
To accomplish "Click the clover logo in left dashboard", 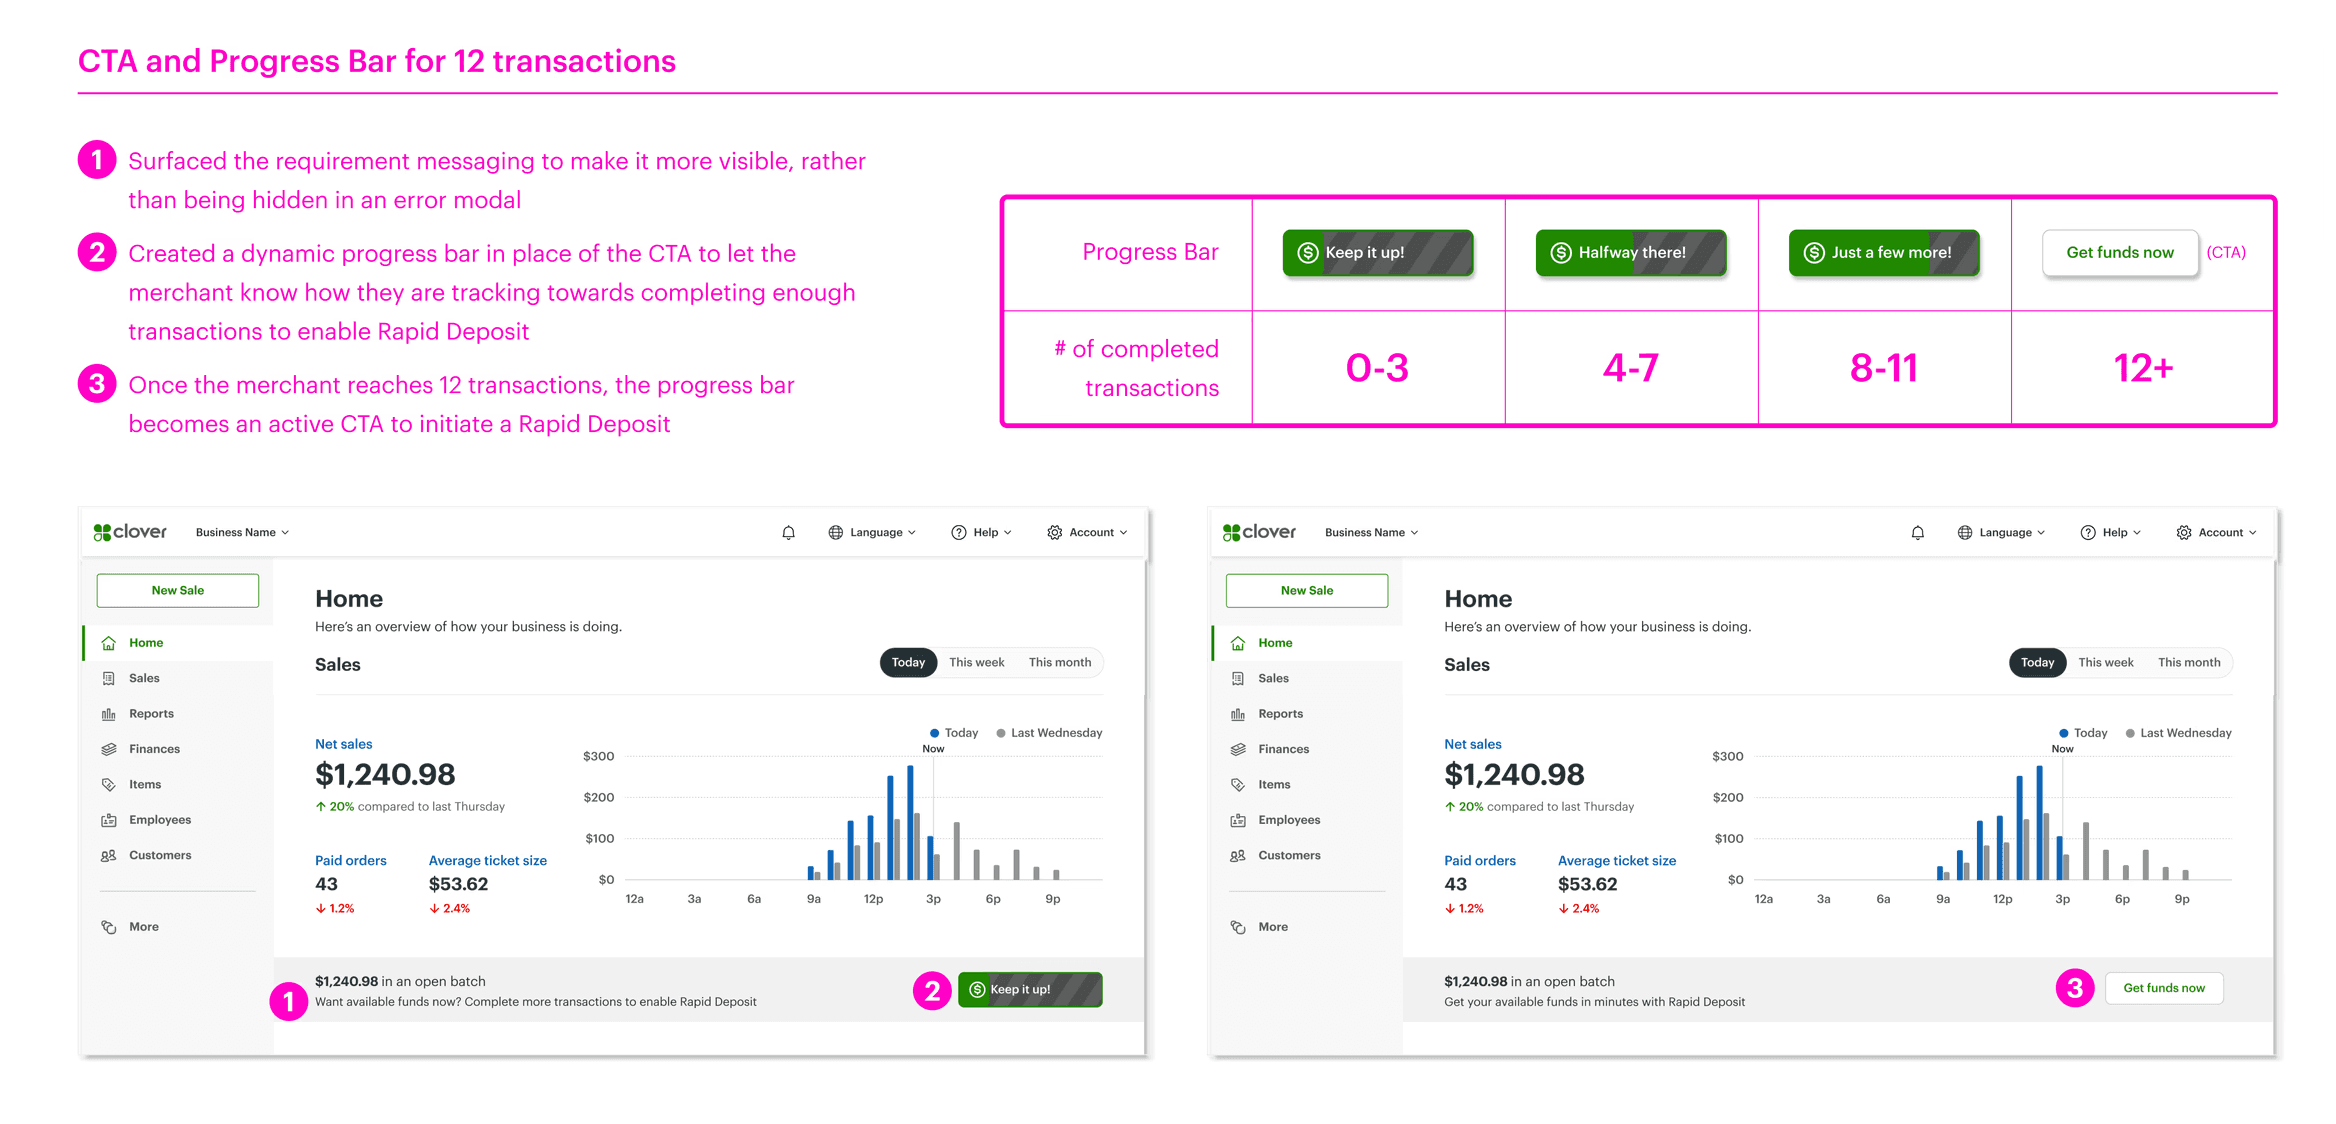I will pos(130,532).
